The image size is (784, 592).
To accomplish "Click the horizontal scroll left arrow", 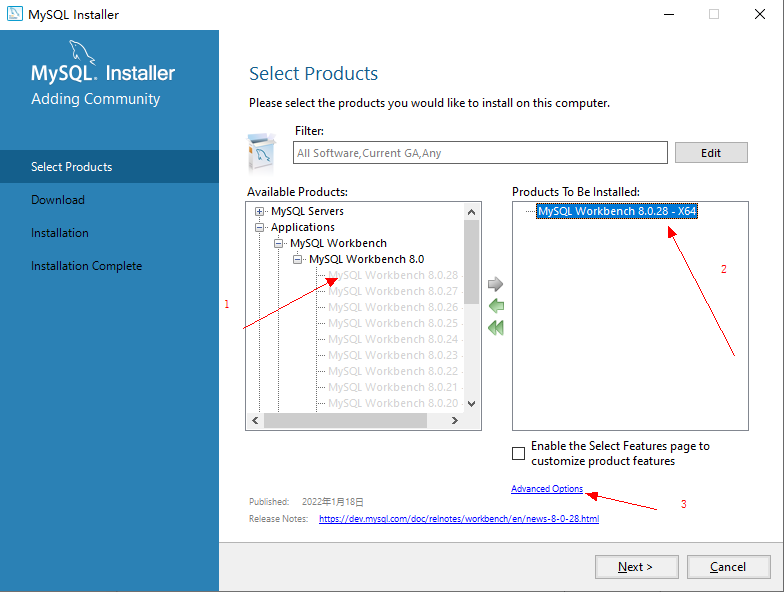I will [256, 420].
